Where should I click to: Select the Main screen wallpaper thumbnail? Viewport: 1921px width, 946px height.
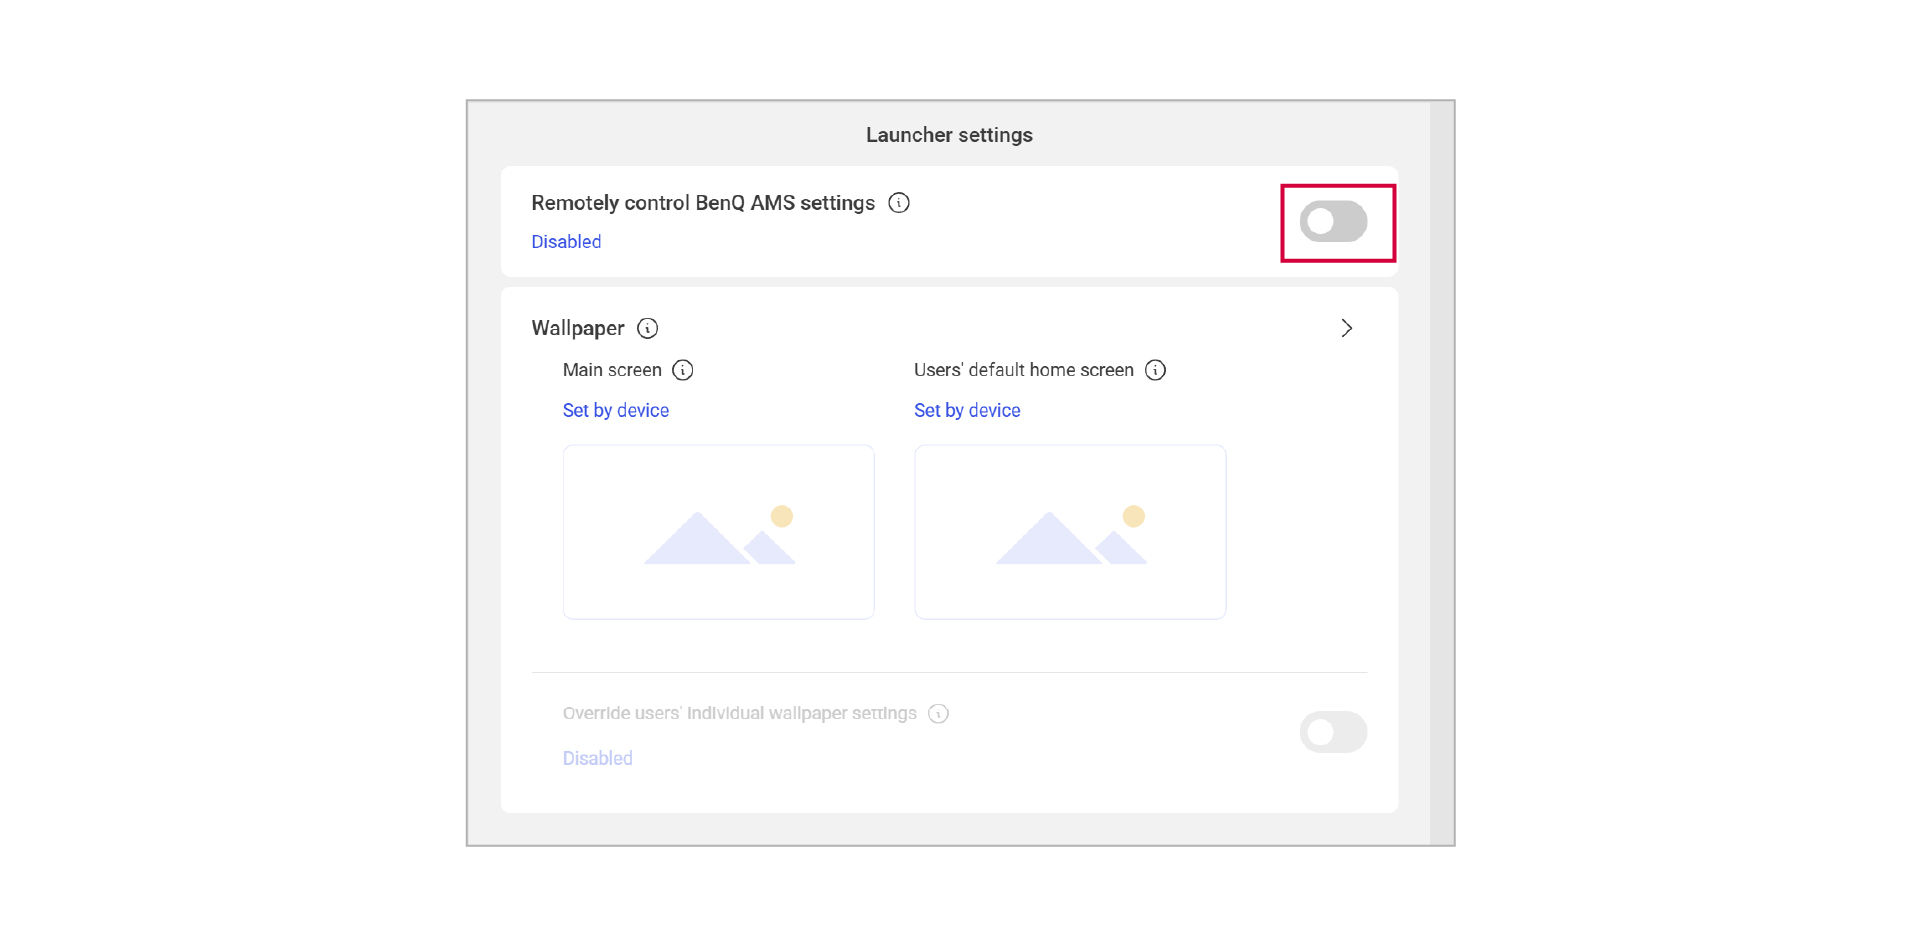coord(719,532)
